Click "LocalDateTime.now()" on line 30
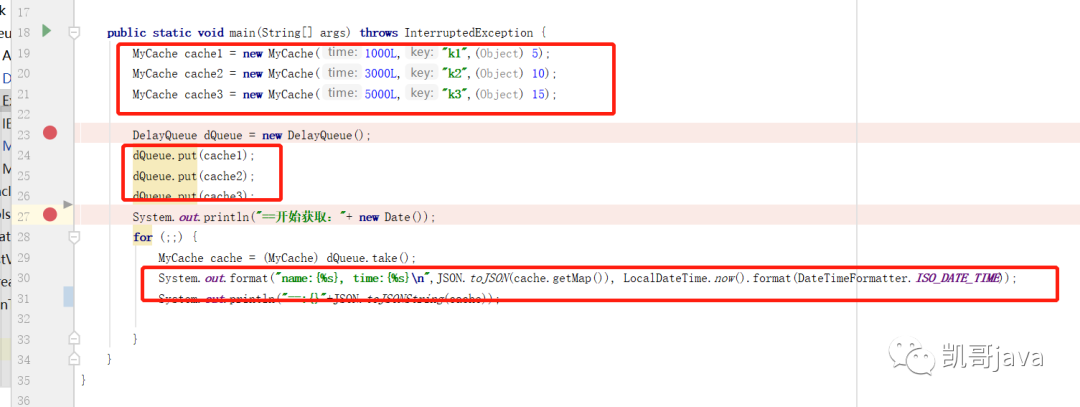The image size is (1080, 407). 685,278
